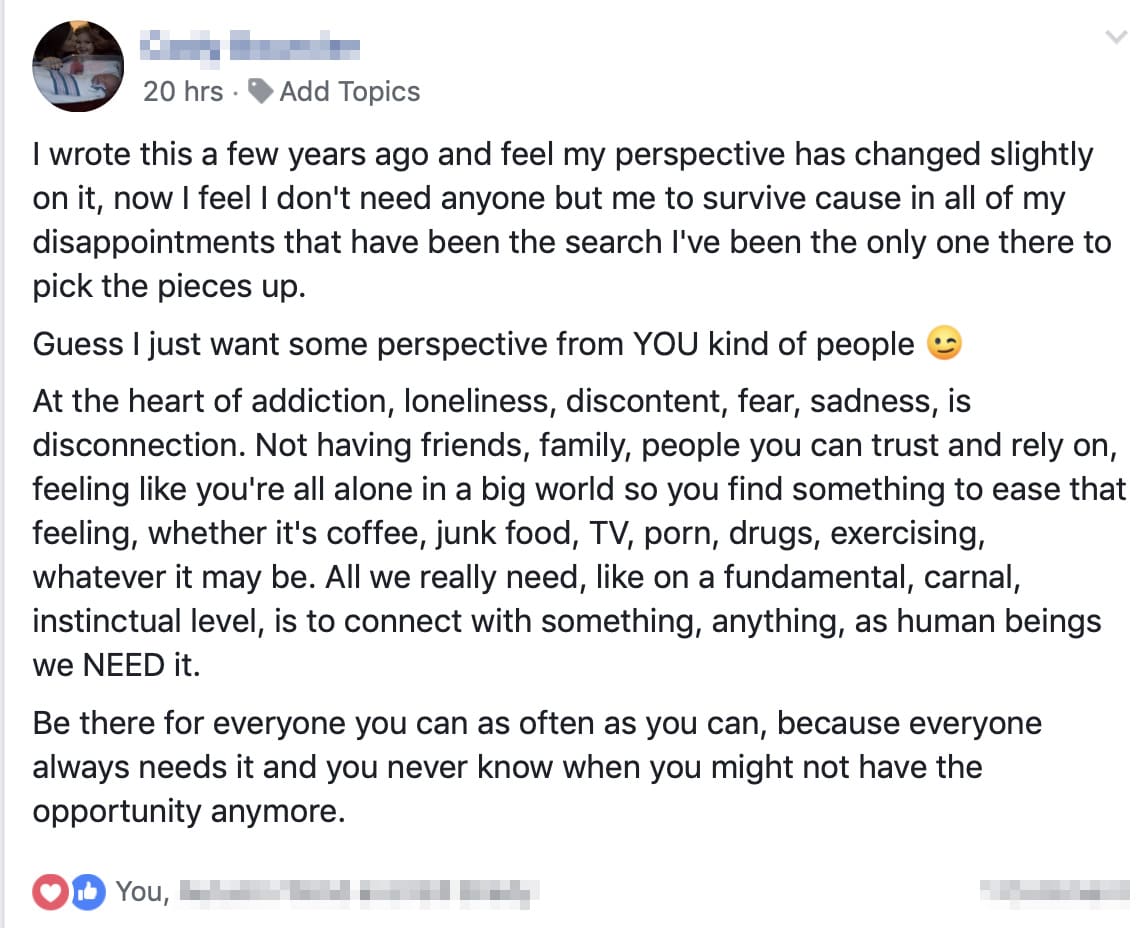
Task: Select the "Add Topics" link
Action: [x=349, y=92]
